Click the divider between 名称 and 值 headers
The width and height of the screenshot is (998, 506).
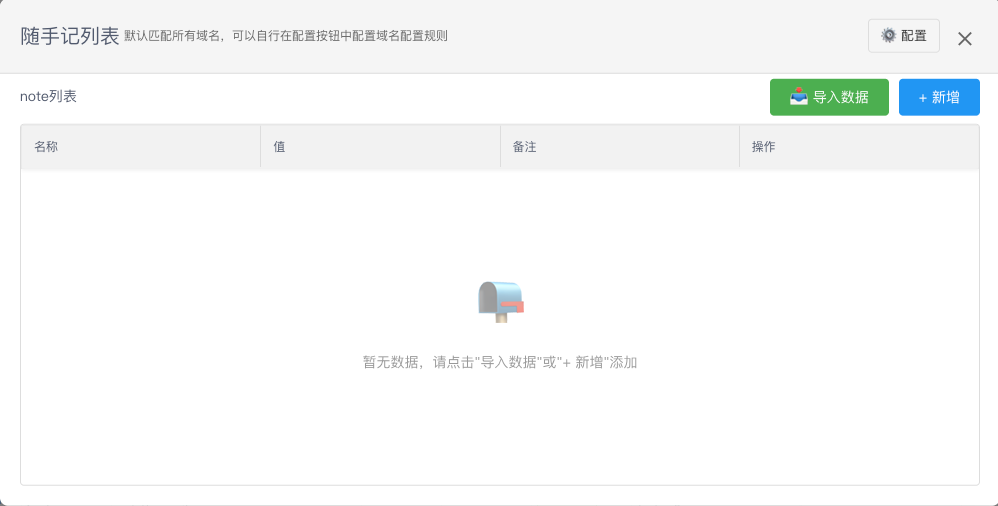[x=260, y=147]
